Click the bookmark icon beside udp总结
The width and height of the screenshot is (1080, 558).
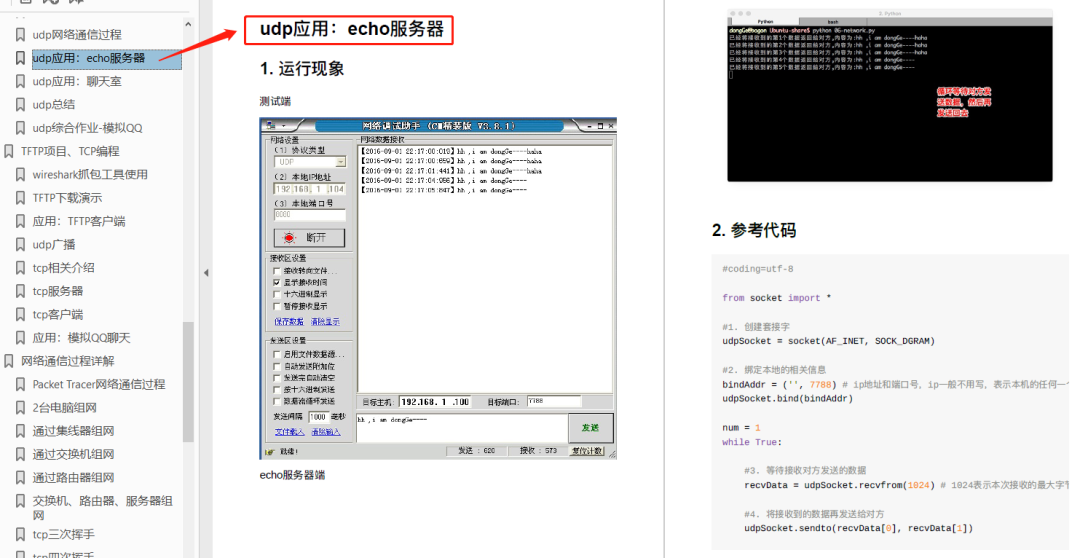click(20, 105)
